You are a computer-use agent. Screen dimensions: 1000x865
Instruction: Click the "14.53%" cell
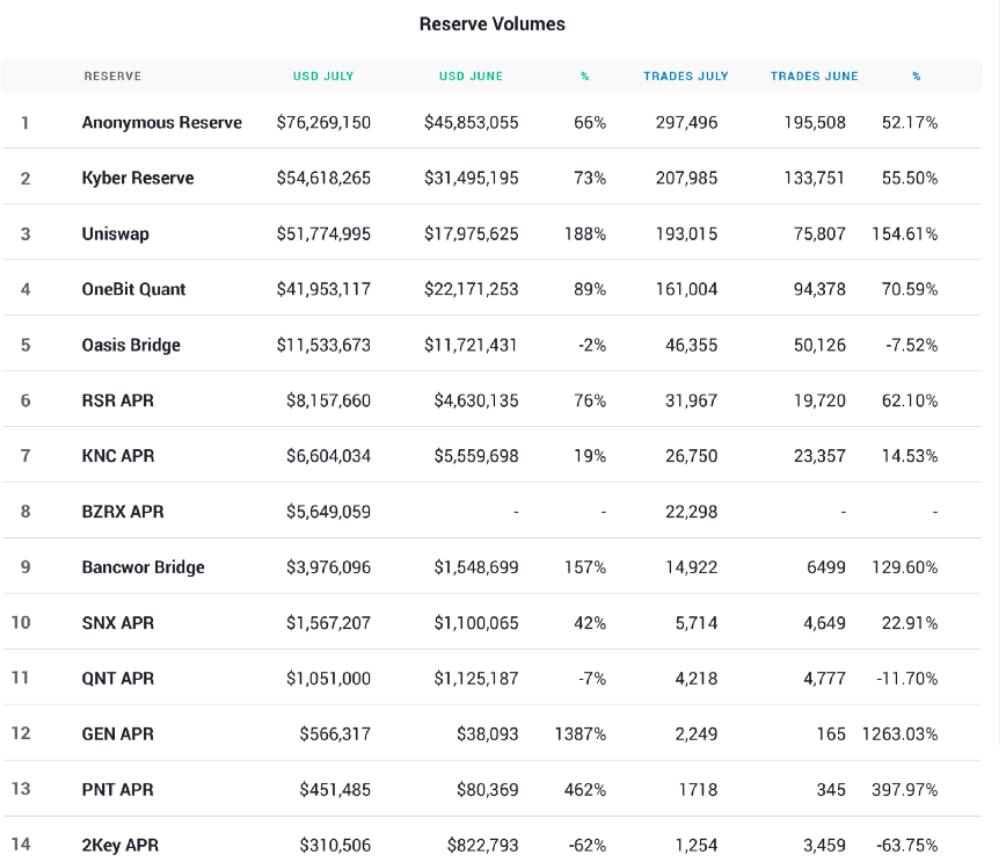tap(909, 456)
